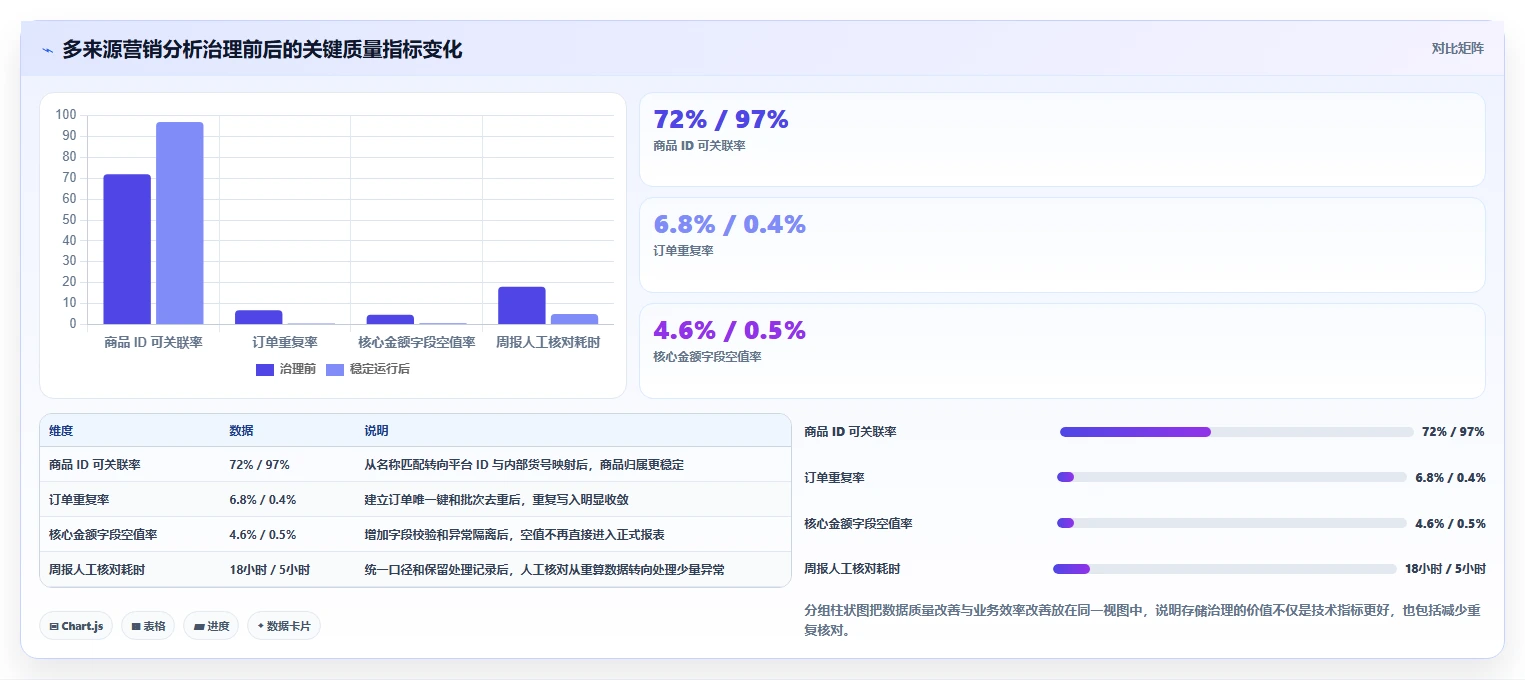The image size is (1525, 680).
Task: Click the y-axis tick value 100
Action: tap(66, 115)
